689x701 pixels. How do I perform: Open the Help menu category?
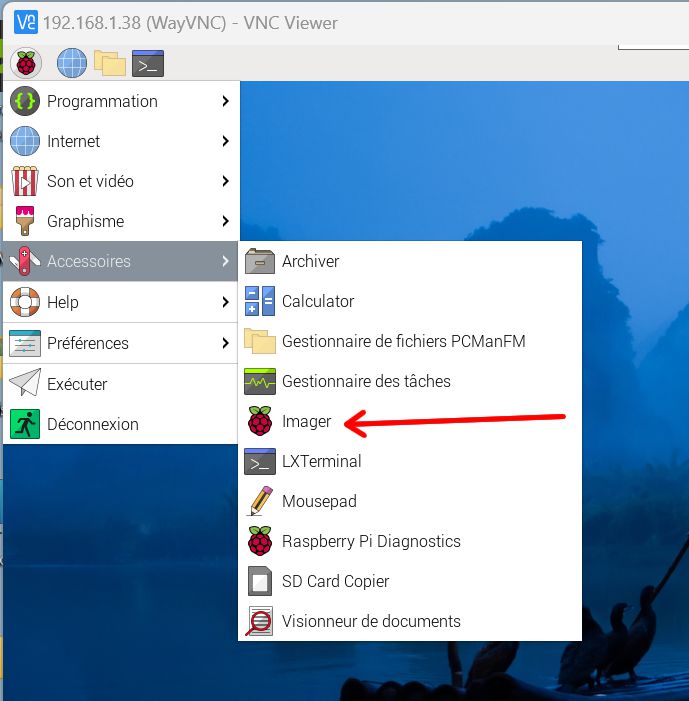click(121, 302)
